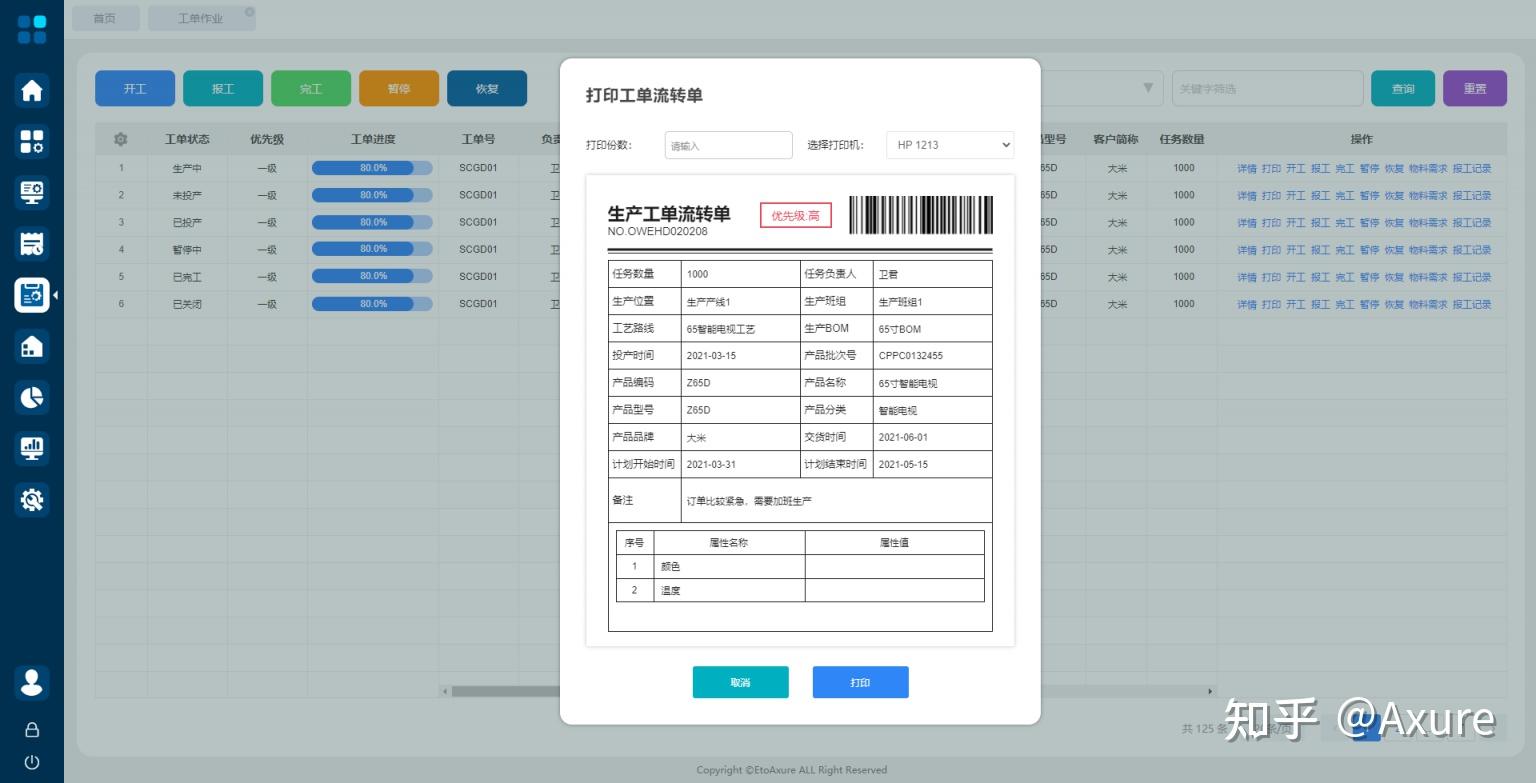Viewport: 1536px width, 783px height.
Task: Click the 80.0% progress bar of row one
Action: click(371, 167)
